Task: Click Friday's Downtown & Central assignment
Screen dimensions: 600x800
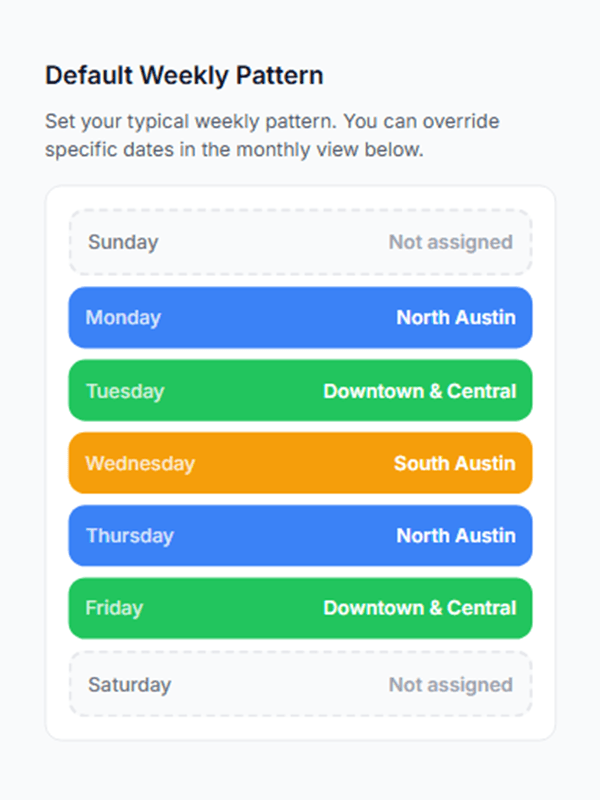Action: pyautogui.click(x=300, y=608)
